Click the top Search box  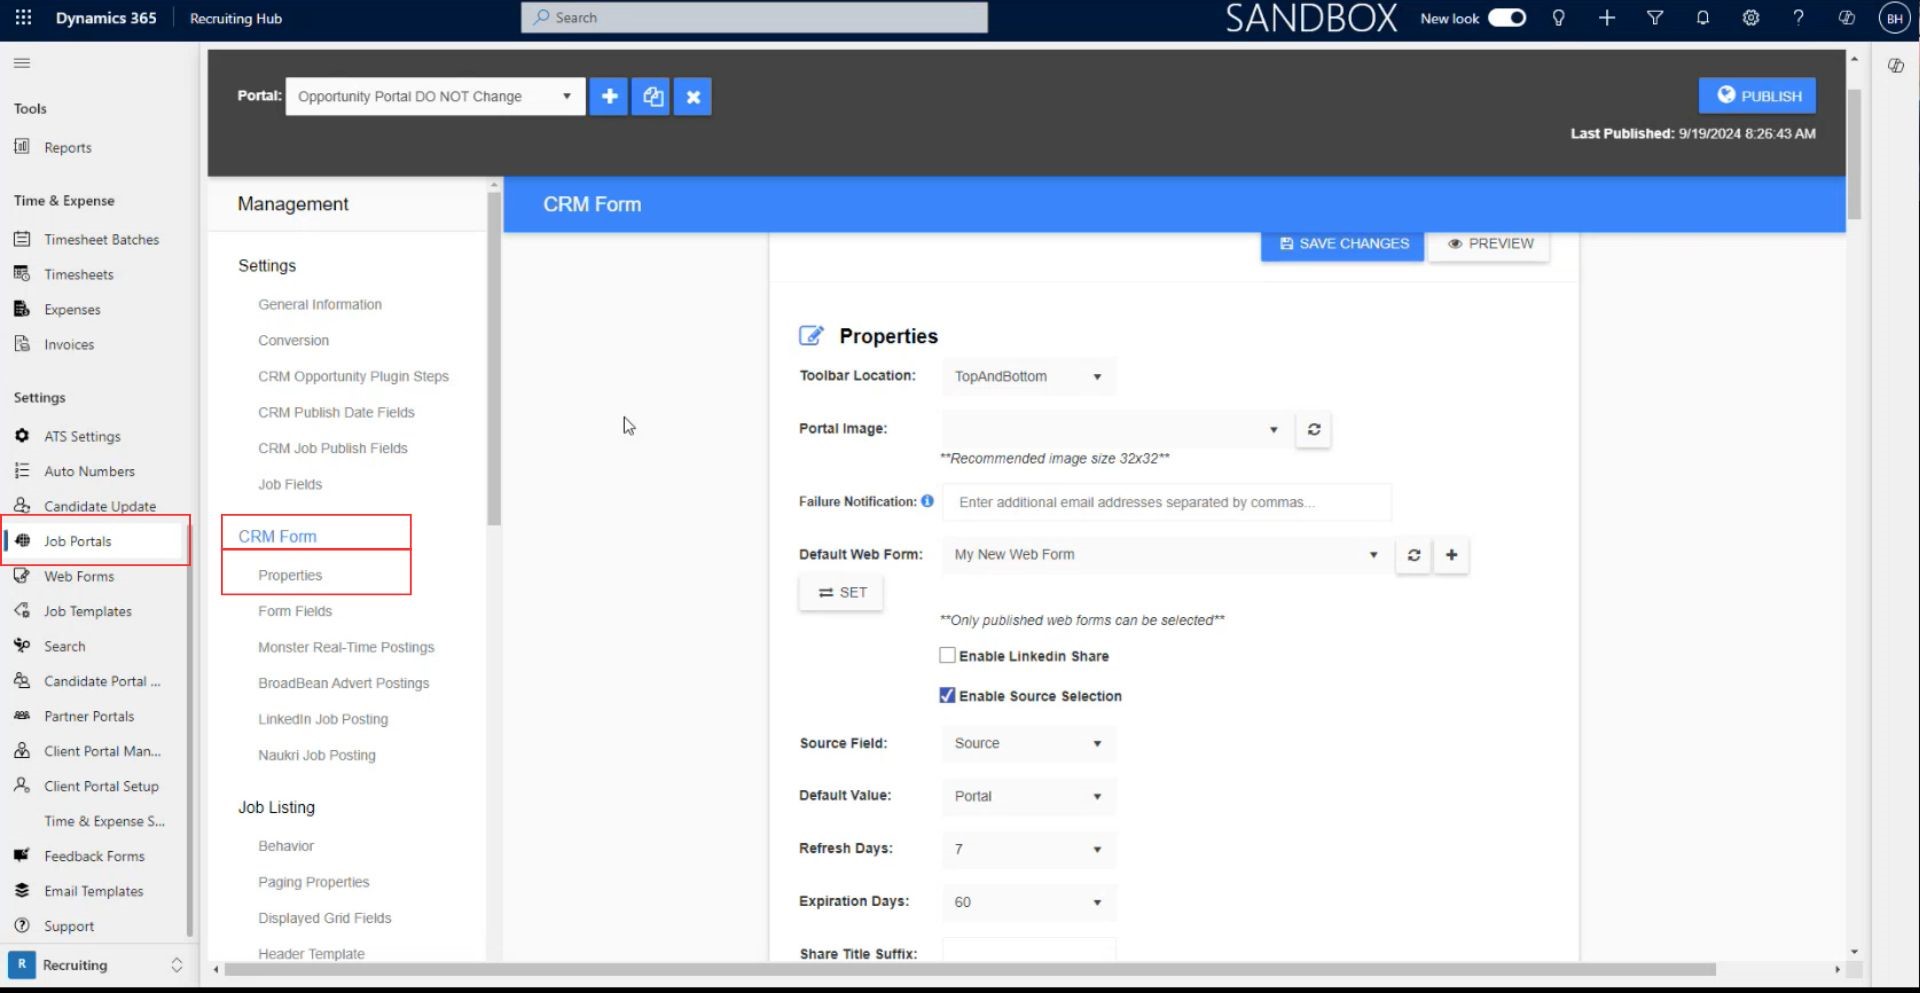pos(754,18)
